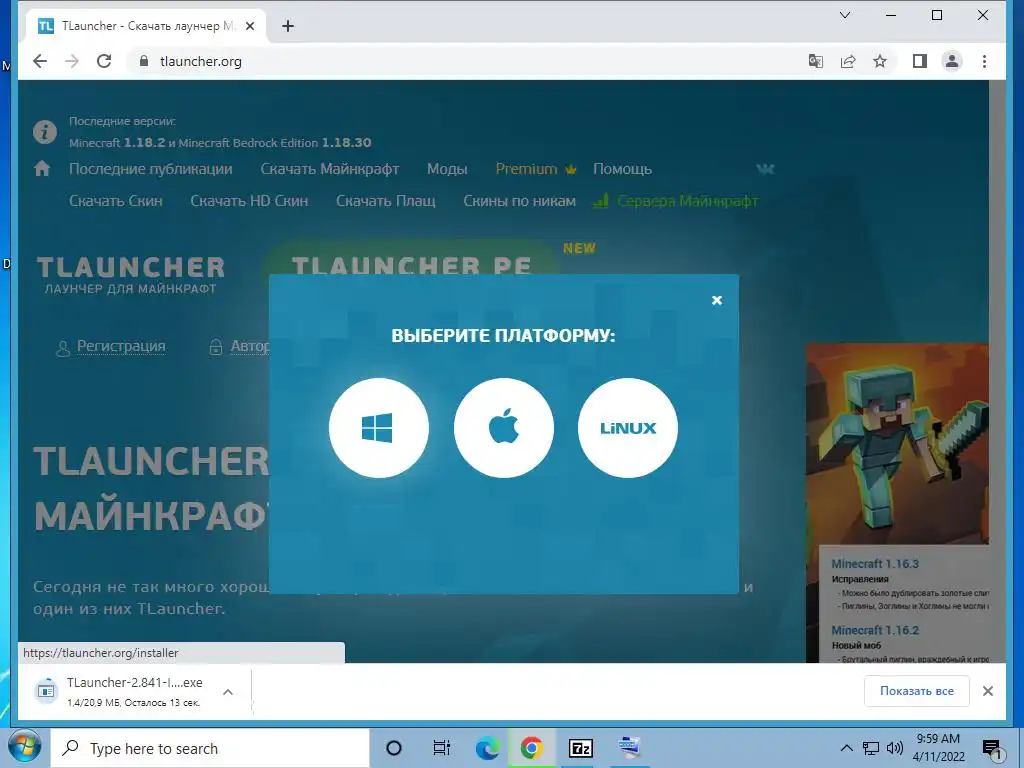Image resolution: width=1024 pixels, height=768 pixels.
Task: Select the TLauncher tab
Action: 147,26
